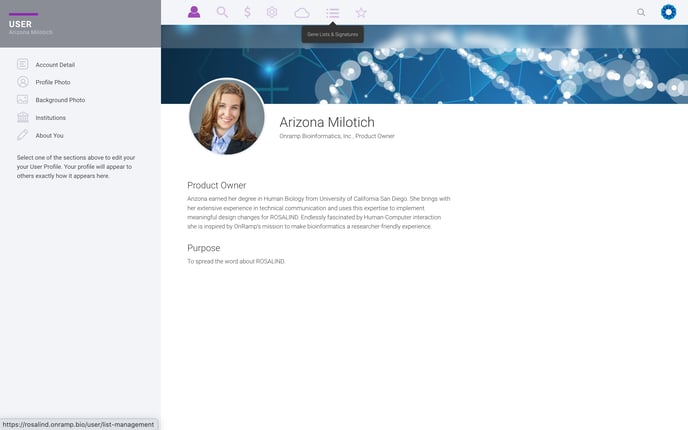The image size is (688, 430).
Task: Open the User profile icon in top navigation
Action: coord(194,12)
